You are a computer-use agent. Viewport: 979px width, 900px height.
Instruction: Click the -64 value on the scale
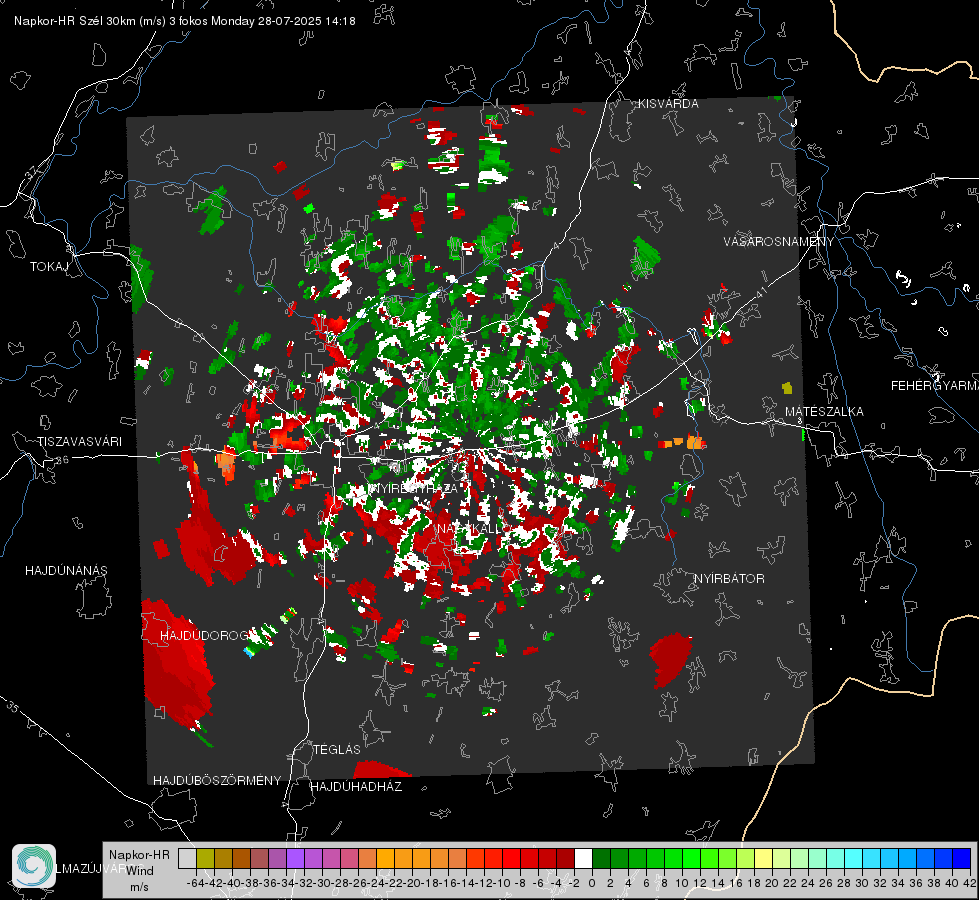coord(195,883)
